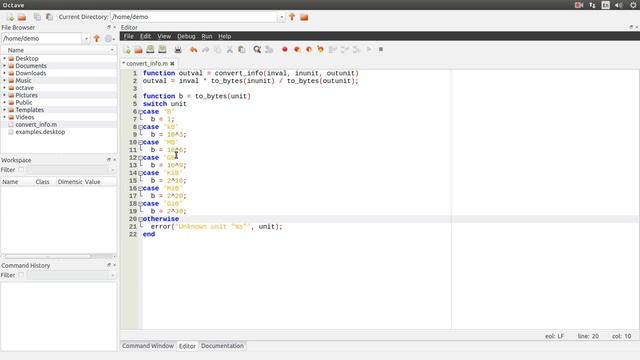Click the Step Out debug icon
640x360 pixels.
(356, 49)
